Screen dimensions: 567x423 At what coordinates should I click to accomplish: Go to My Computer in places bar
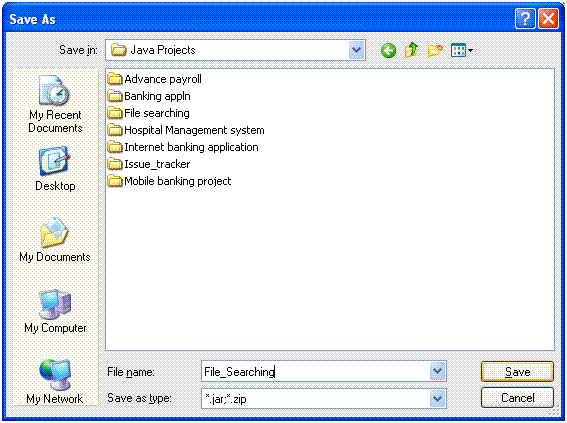point(55,311)
